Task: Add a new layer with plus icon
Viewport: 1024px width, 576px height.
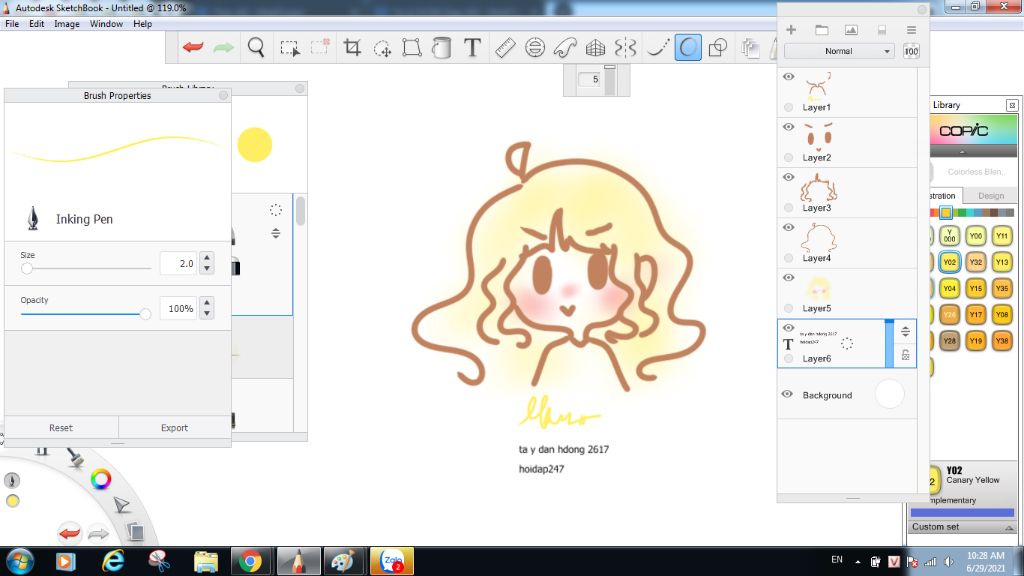Action: 791,30
